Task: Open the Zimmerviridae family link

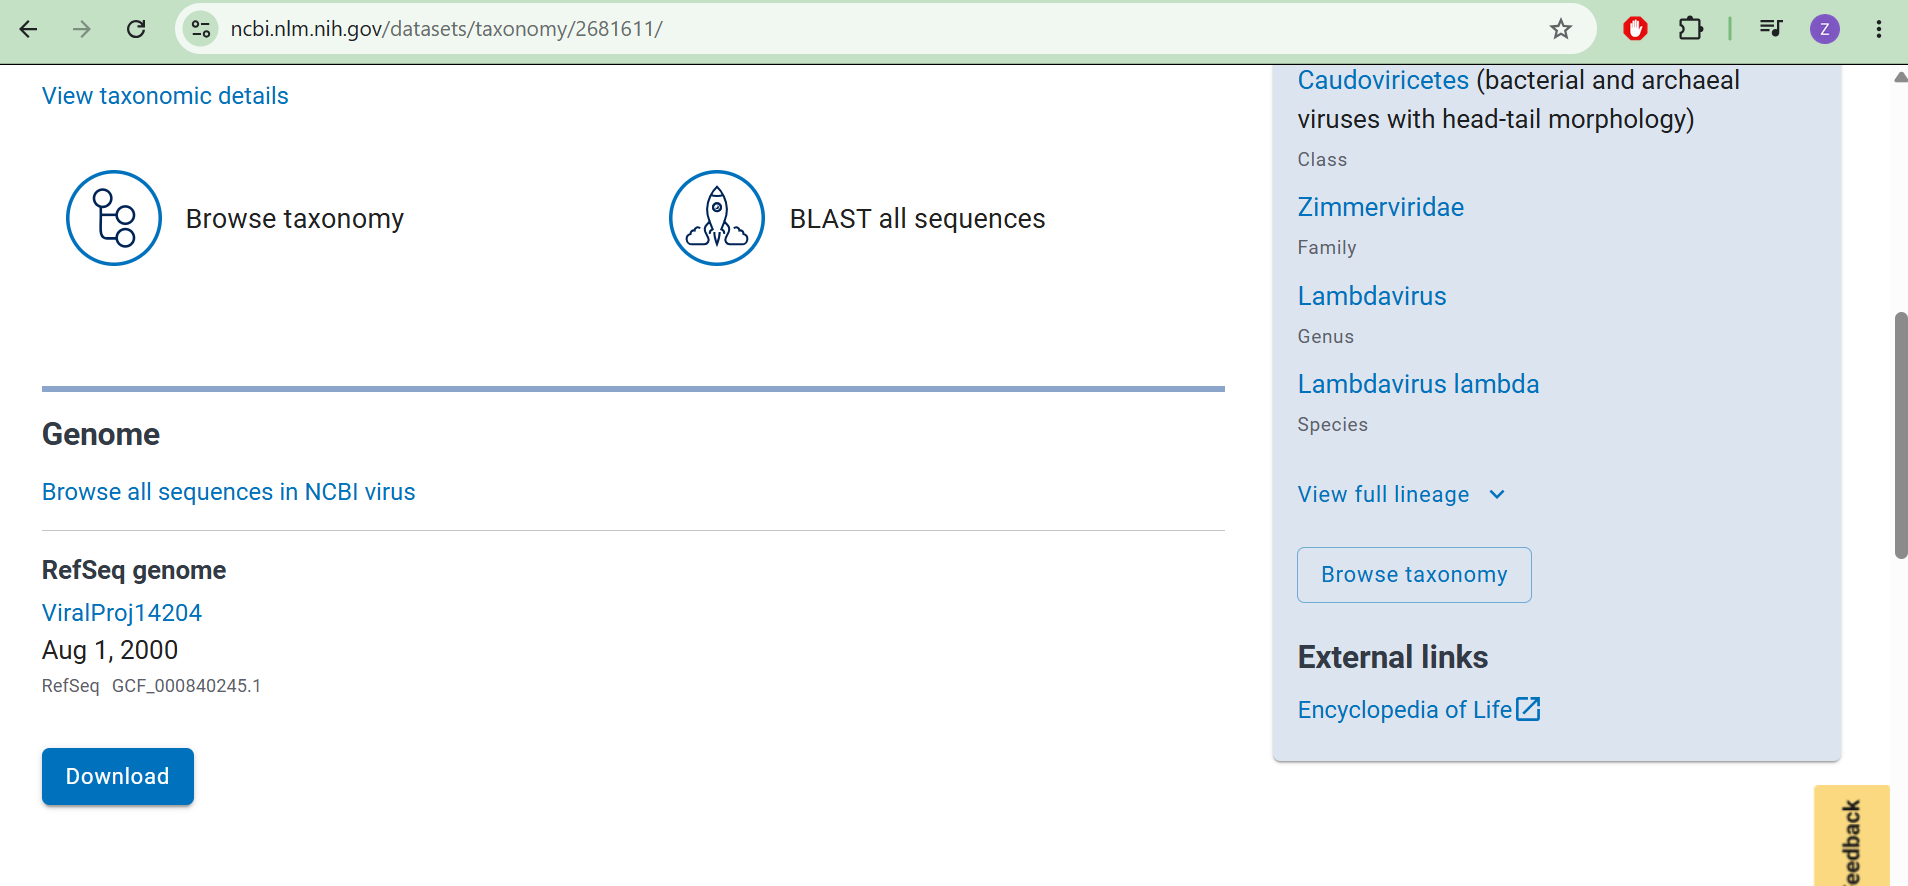Action: 1380,207
